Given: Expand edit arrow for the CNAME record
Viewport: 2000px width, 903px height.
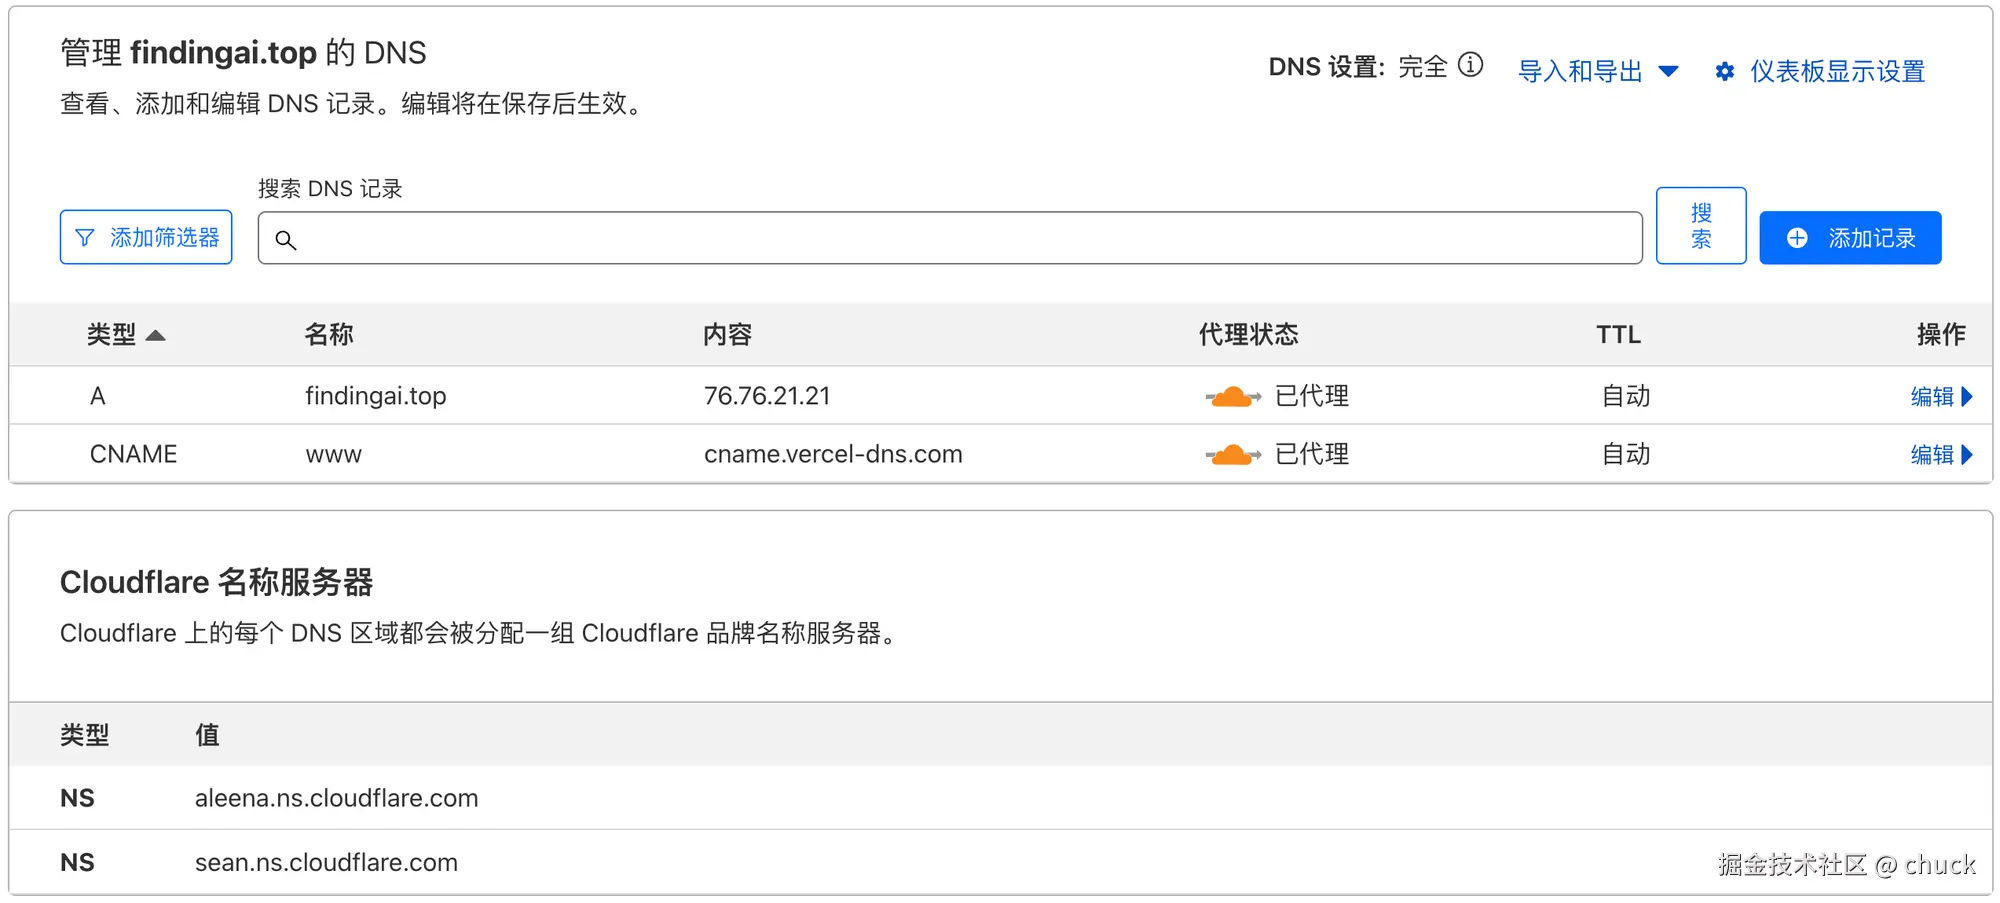Looking at the screenshot, I should point(1967,455).
